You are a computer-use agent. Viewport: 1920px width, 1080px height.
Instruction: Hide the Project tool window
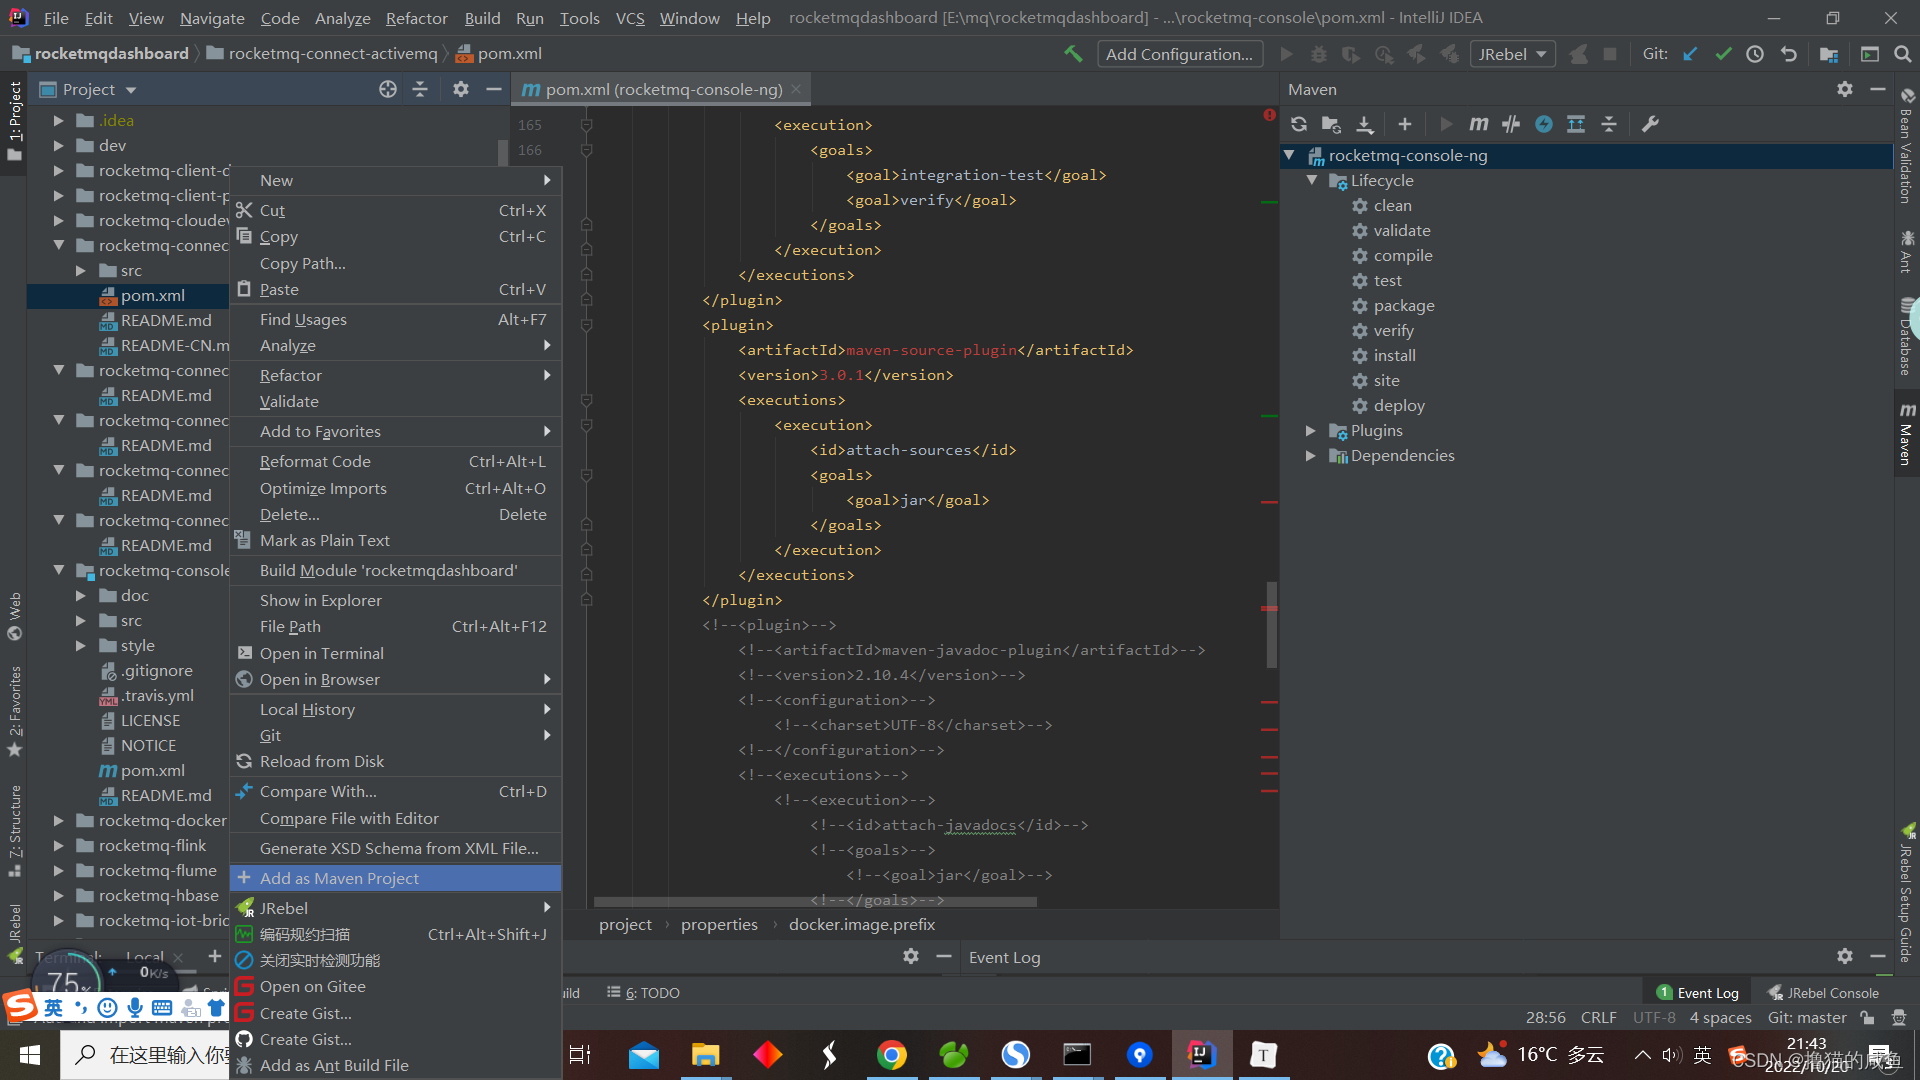[493, 89]
